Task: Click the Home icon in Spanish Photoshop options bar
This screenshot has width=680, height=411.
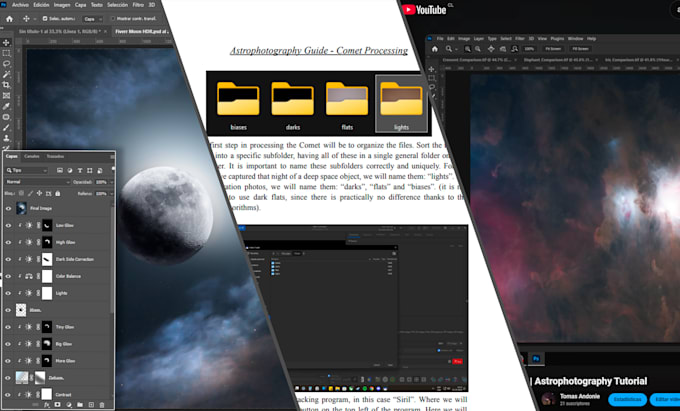Action: point(10,19)
